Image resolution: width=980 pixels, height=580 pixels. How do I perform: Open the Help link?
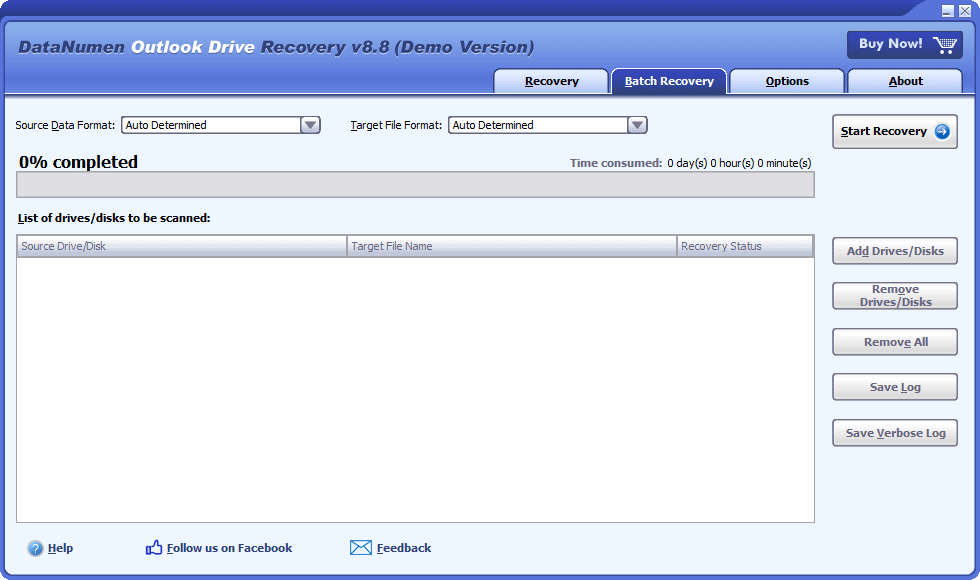coord(60,548)
